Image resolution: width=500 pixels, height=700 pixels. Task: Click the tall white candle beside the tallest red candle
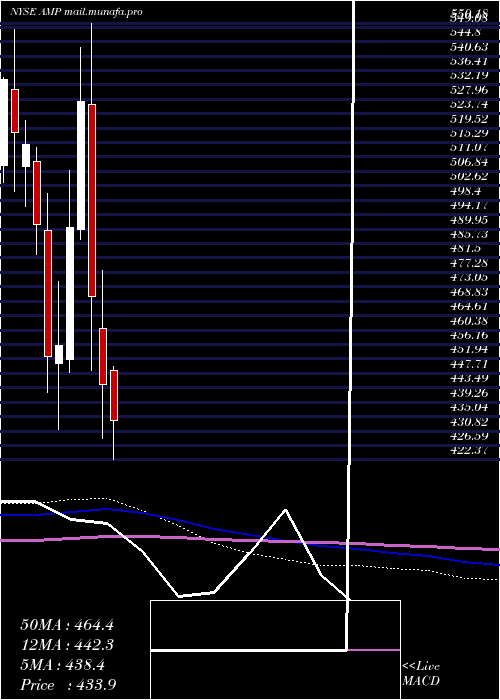pos(81,165)
